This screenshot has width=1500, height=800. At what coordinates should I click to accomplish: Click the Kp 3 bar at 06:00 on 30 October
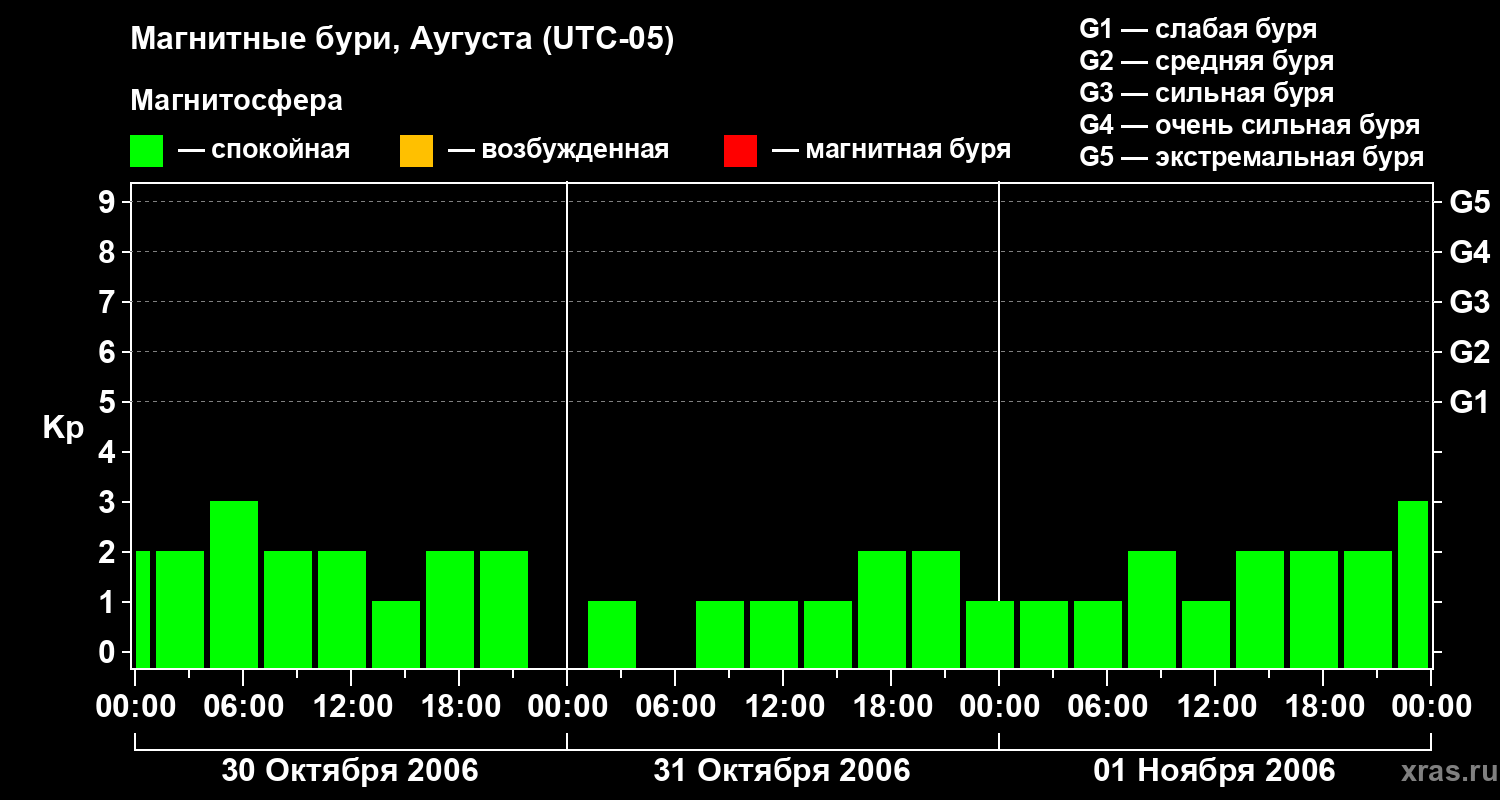(x=234, y=584)
